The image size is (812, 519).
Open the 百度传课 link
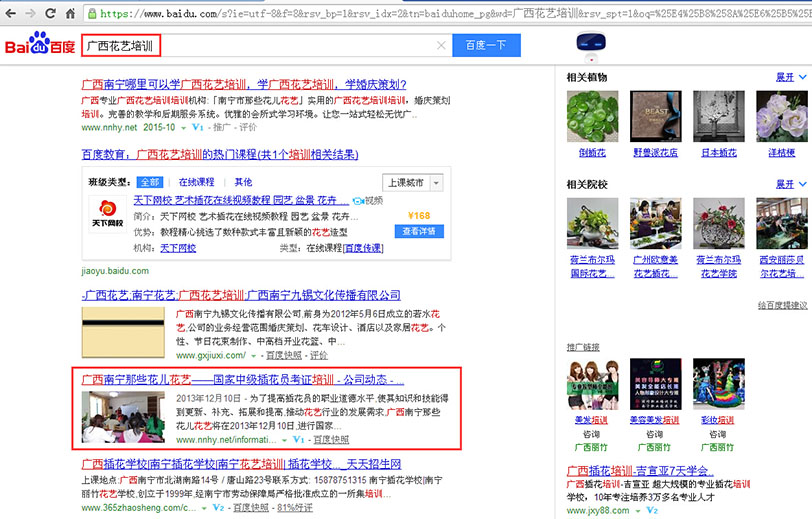tap(364, 248)
